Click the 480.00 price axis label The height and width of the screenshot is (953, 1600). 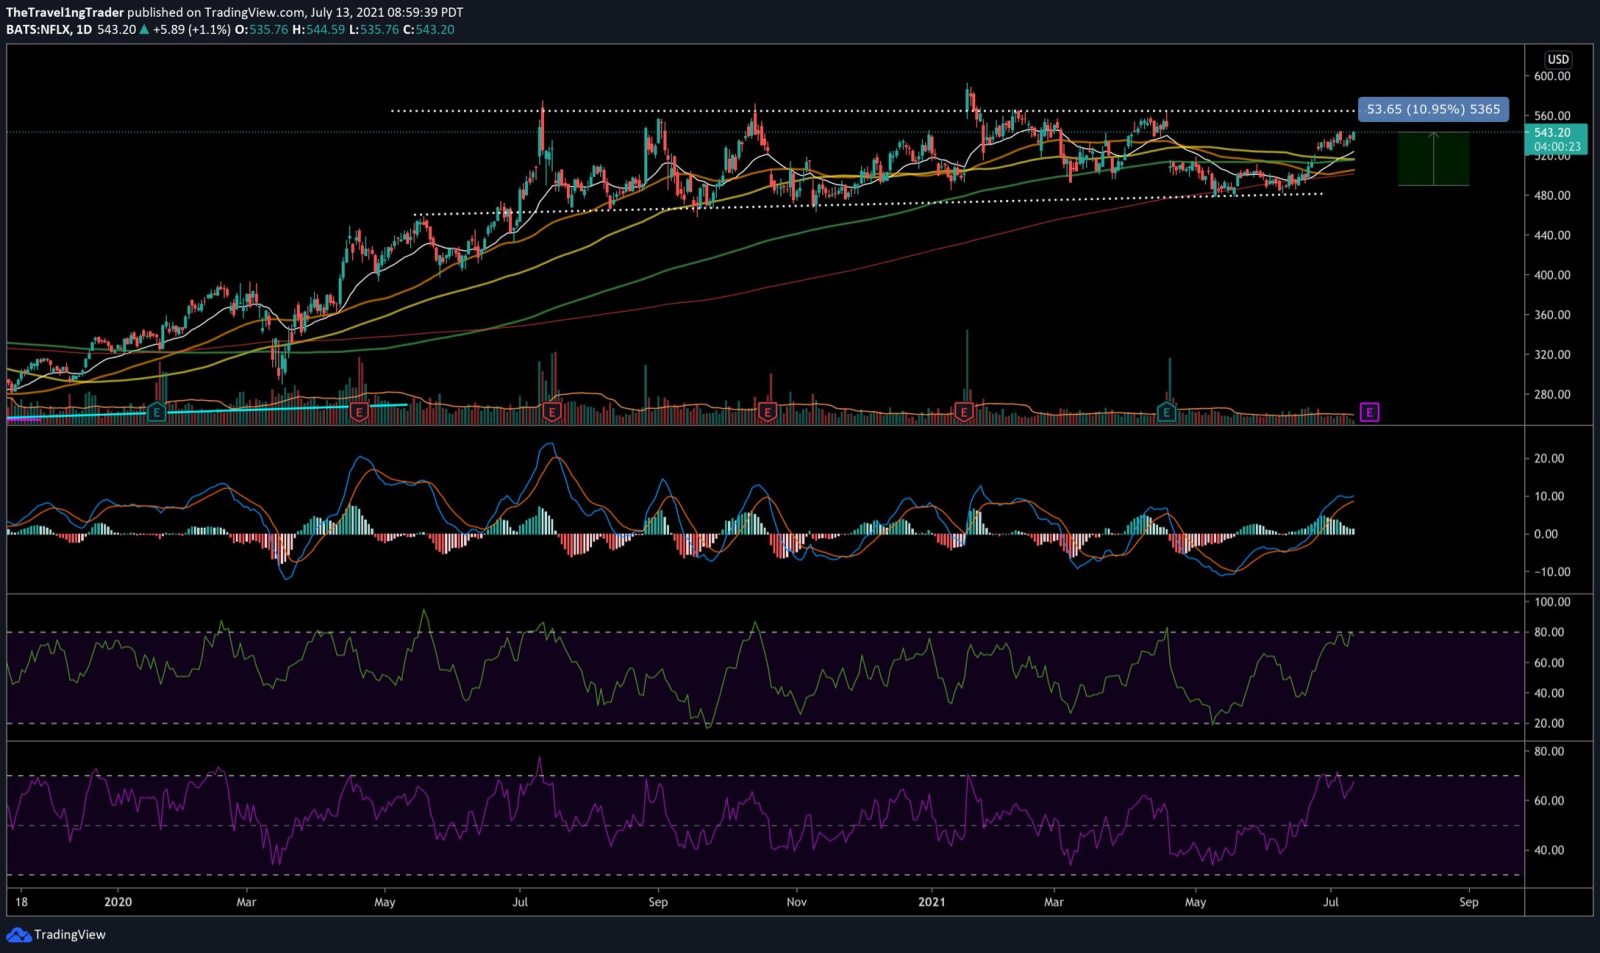pyautogui.click(x=1552, y=196)
